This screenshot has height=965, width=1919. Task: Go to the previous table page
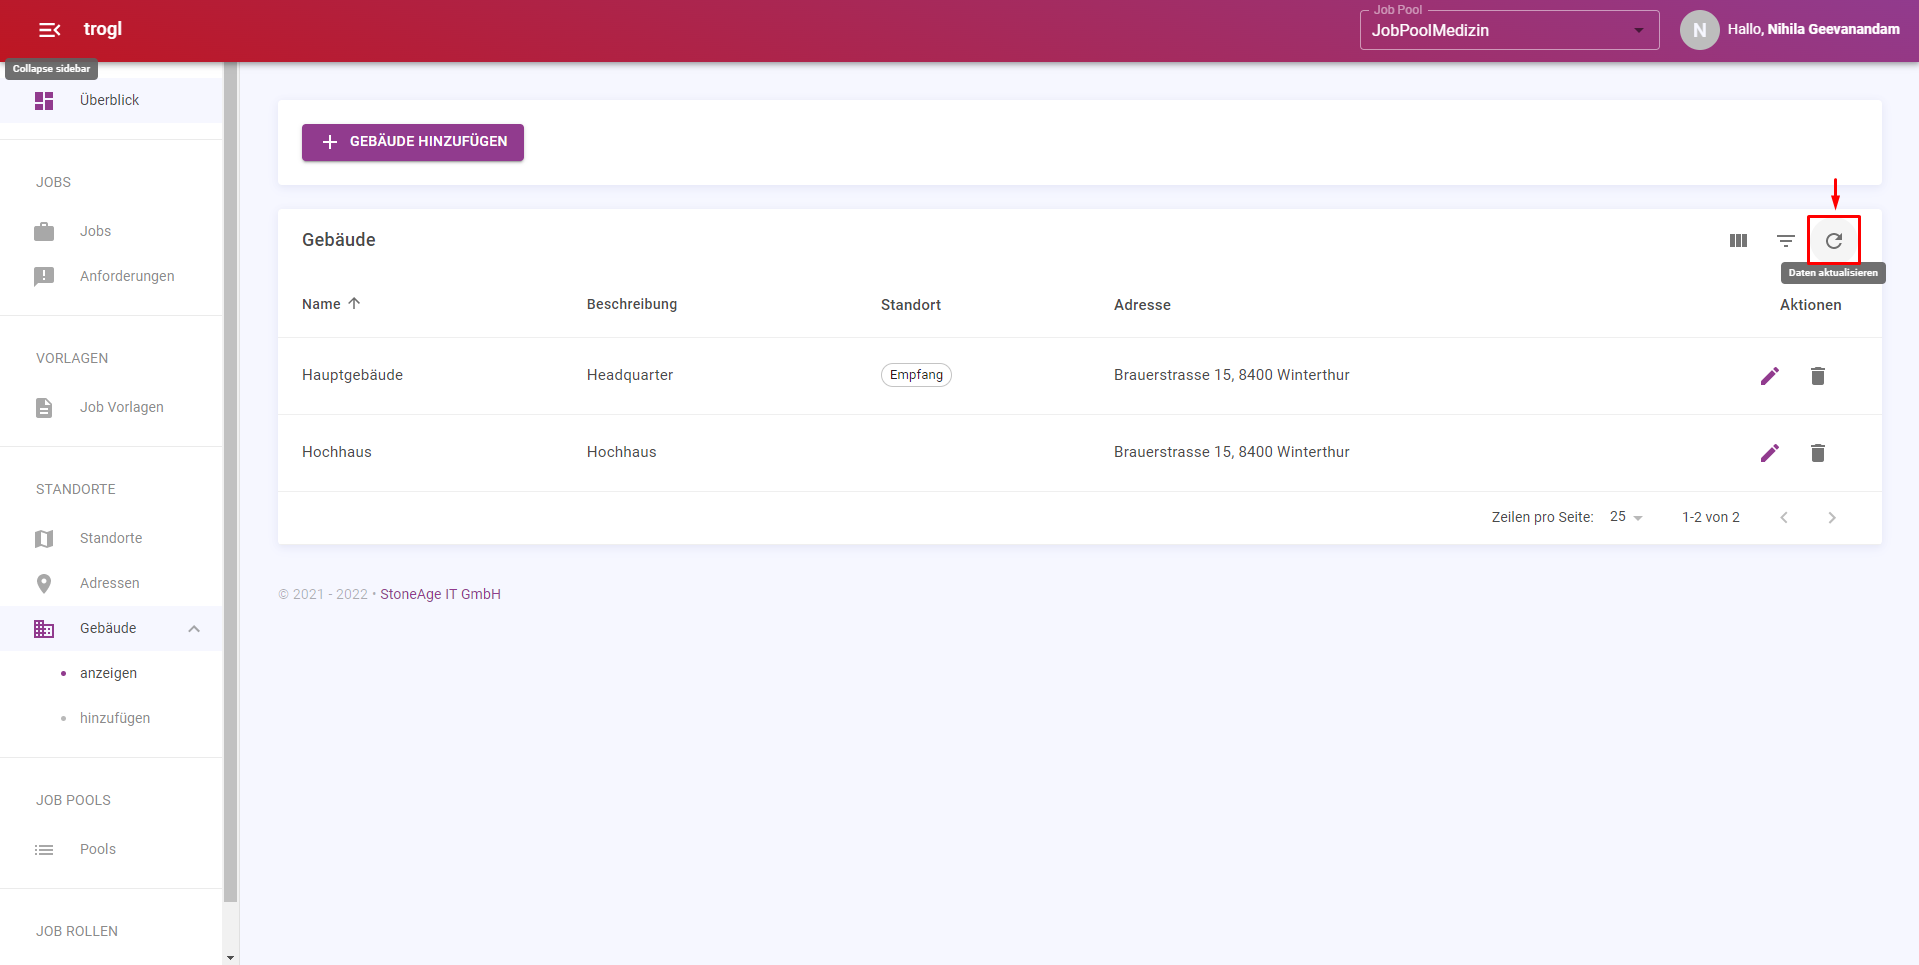tap(1784, 518)
